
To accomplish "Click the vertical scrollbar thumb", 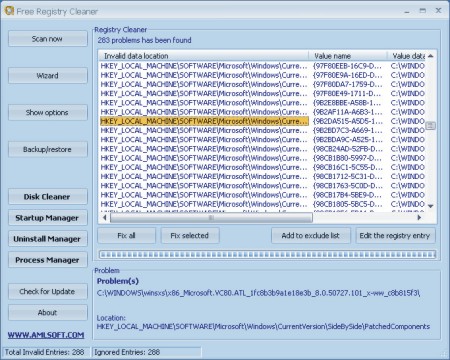I will [431, 126].
